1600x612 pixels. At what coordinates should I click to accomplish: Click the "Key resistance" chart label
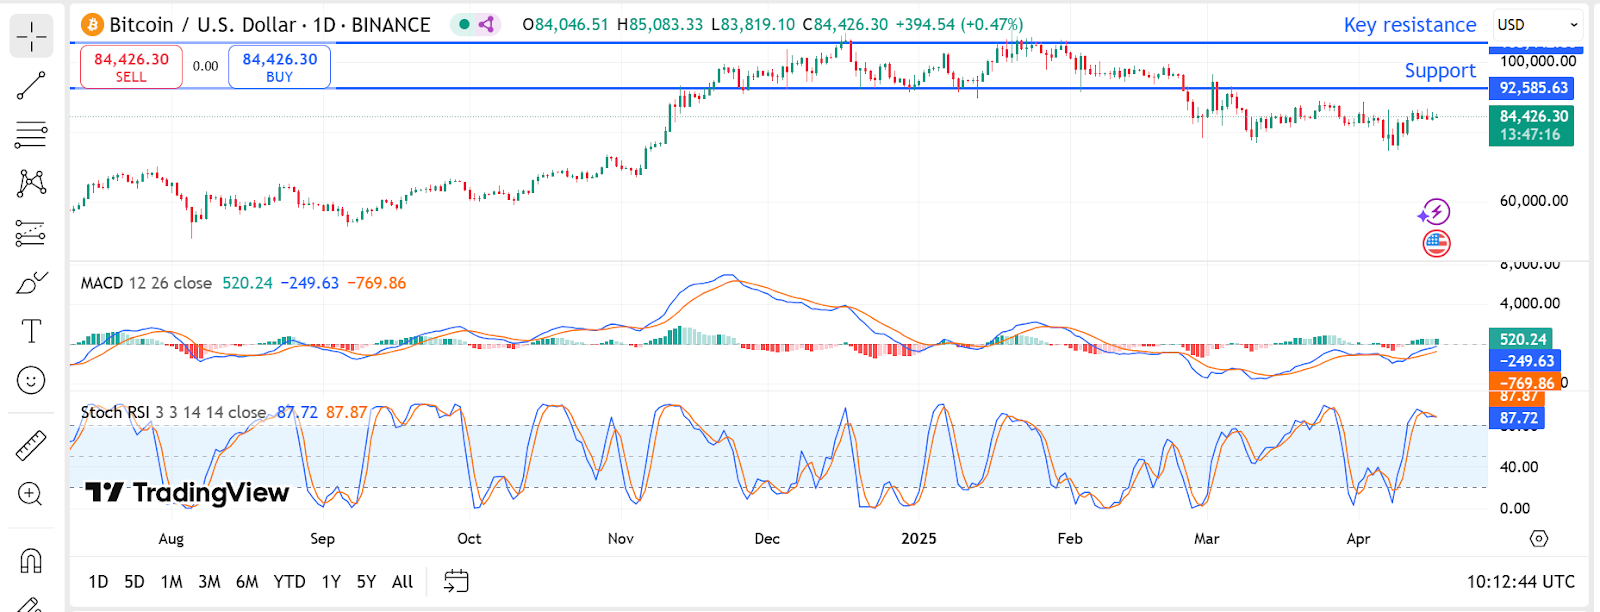[1410, 25]
